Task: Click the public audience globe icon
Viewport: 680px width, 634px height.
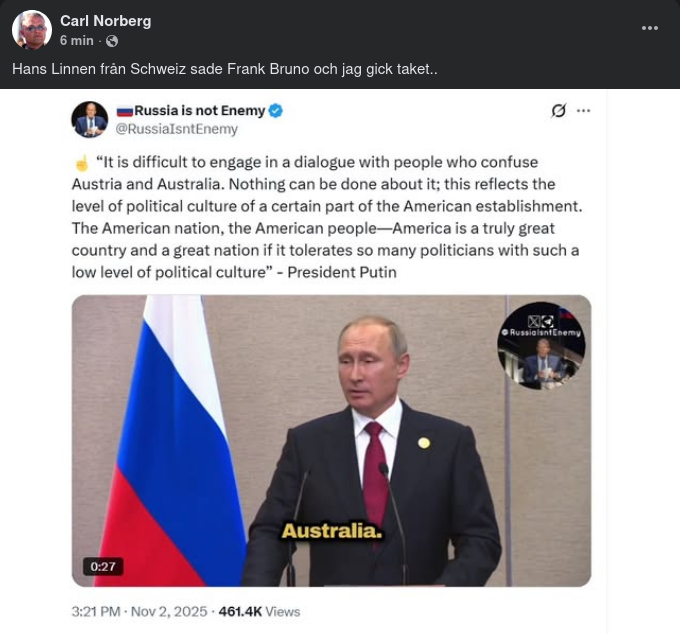Action: tap(112, 41)
